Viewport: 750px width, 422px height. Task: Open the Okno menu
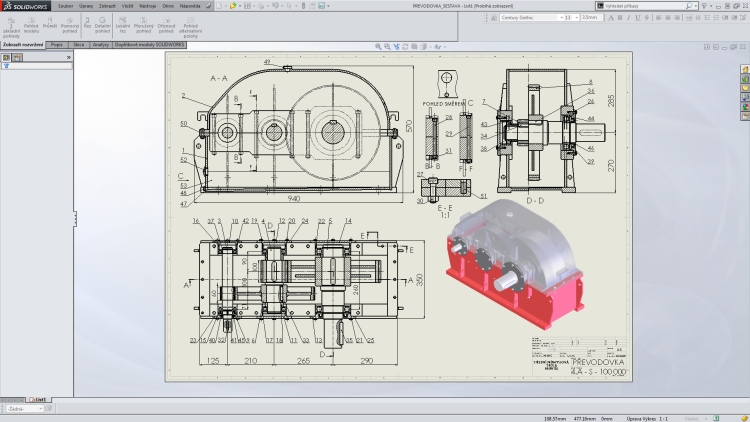click(x=168, y=6)
